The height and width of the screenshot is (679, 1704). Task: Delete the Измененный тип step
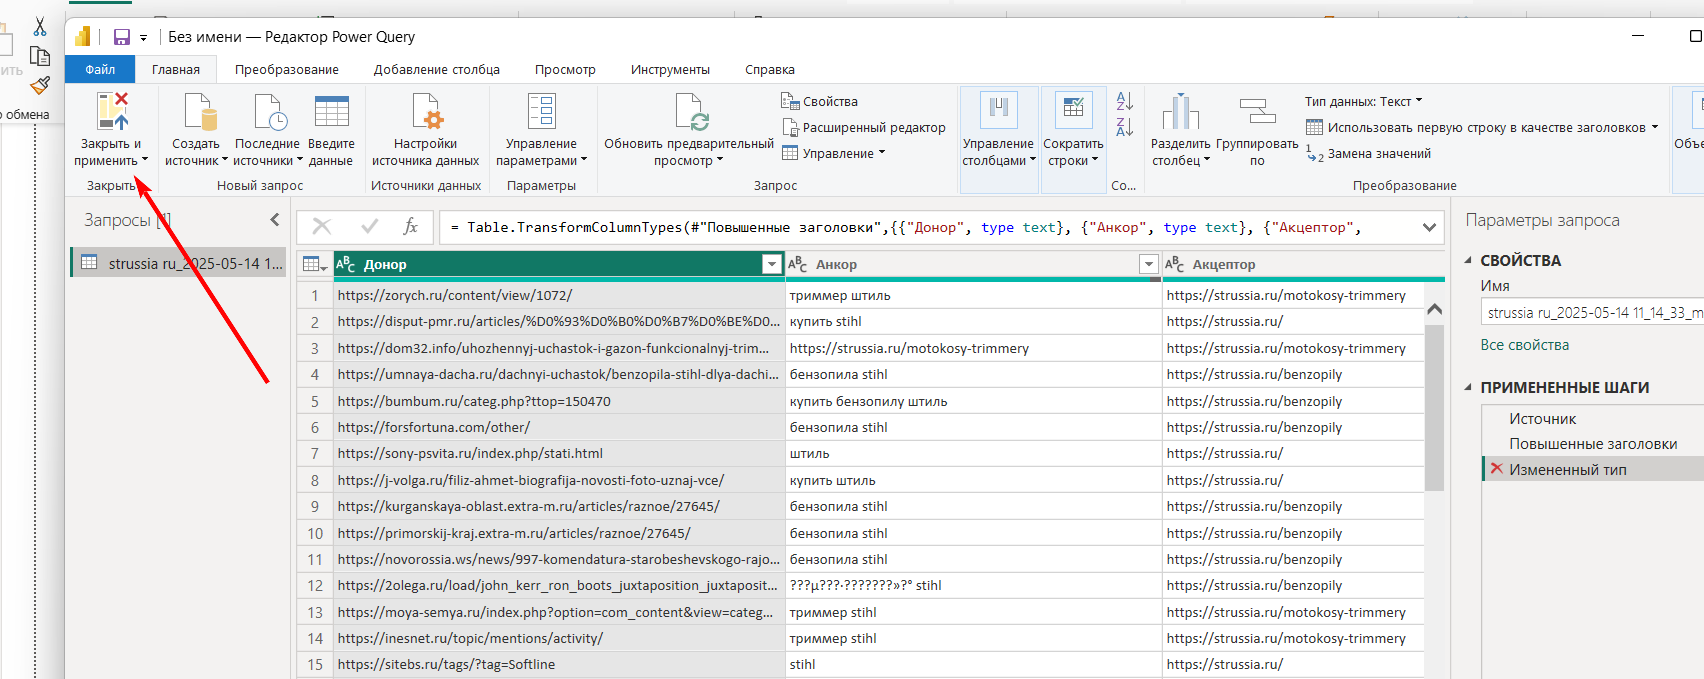point(1496,469)
